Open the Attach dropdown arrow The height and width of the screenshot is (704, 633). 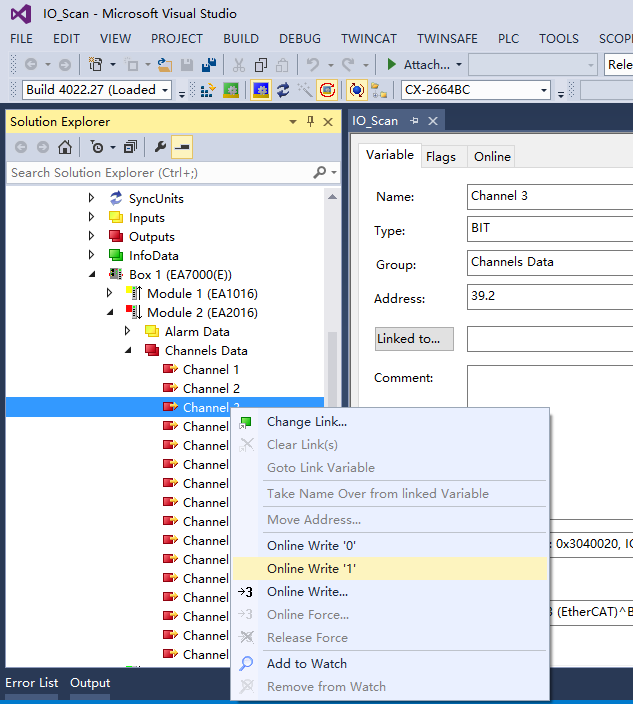pyautogui.click(x=459, y=65)
